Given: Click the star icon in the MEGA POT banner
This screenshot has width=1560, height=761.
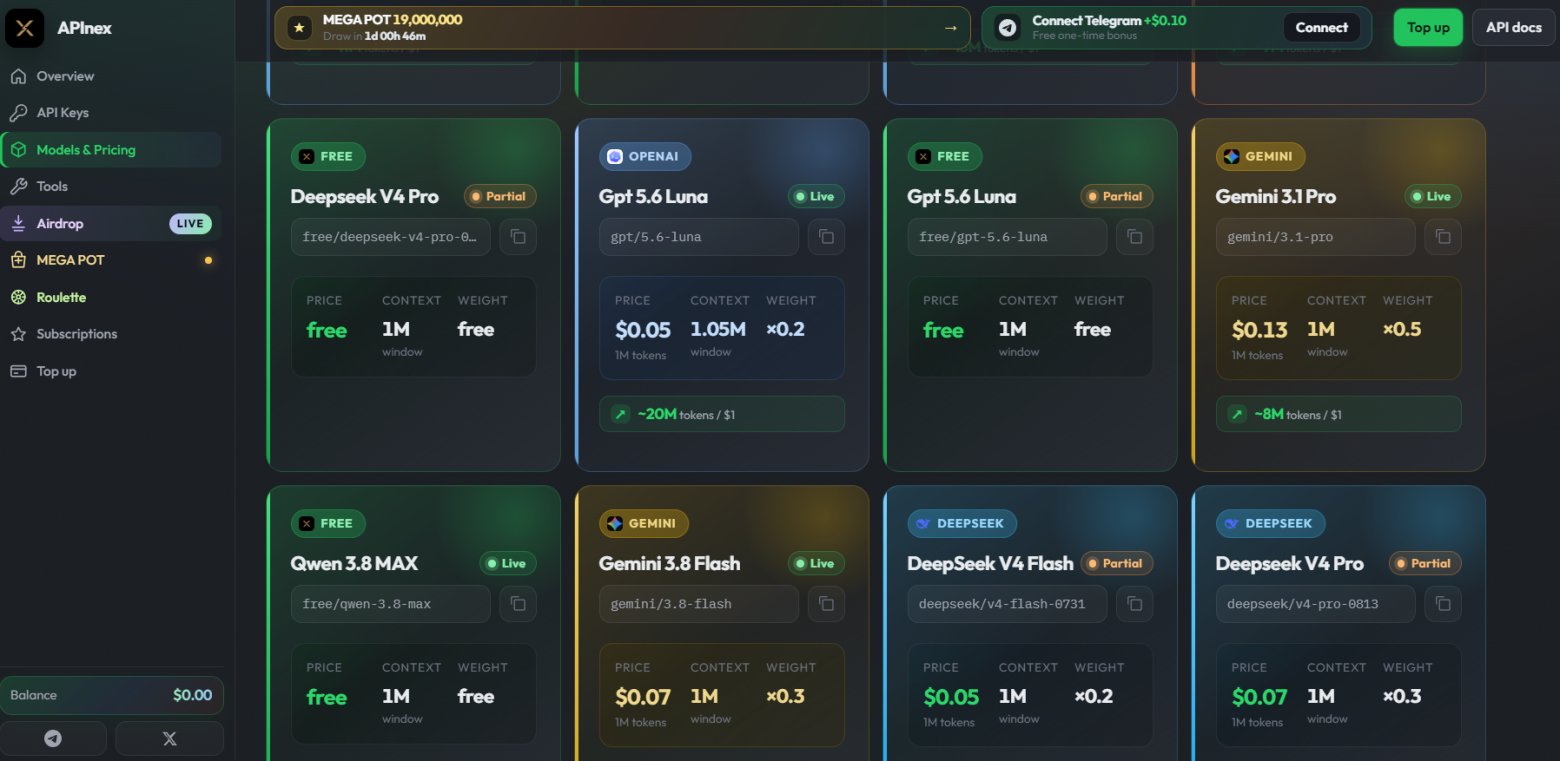Looking at the screenshot, I should pyautogui.click(x=299, y=28).
